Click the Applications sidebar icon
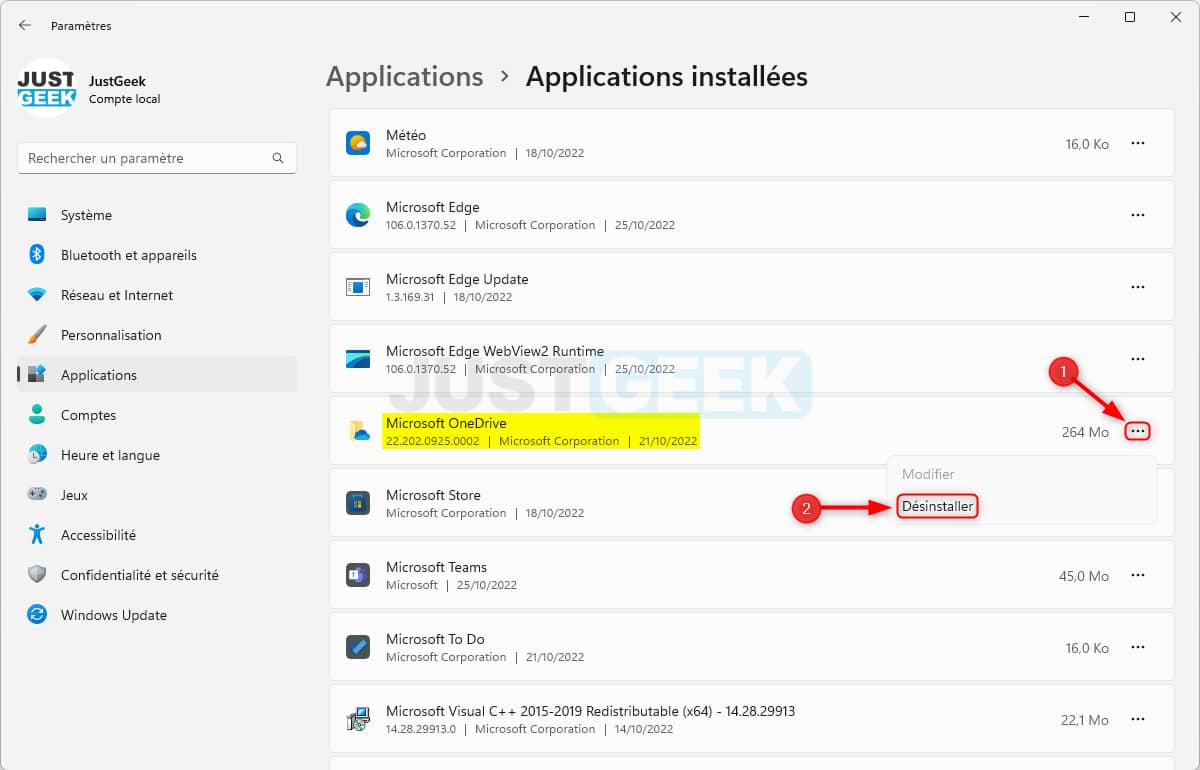The height and width of the screenshot is (770, 1200). (37, 375)
